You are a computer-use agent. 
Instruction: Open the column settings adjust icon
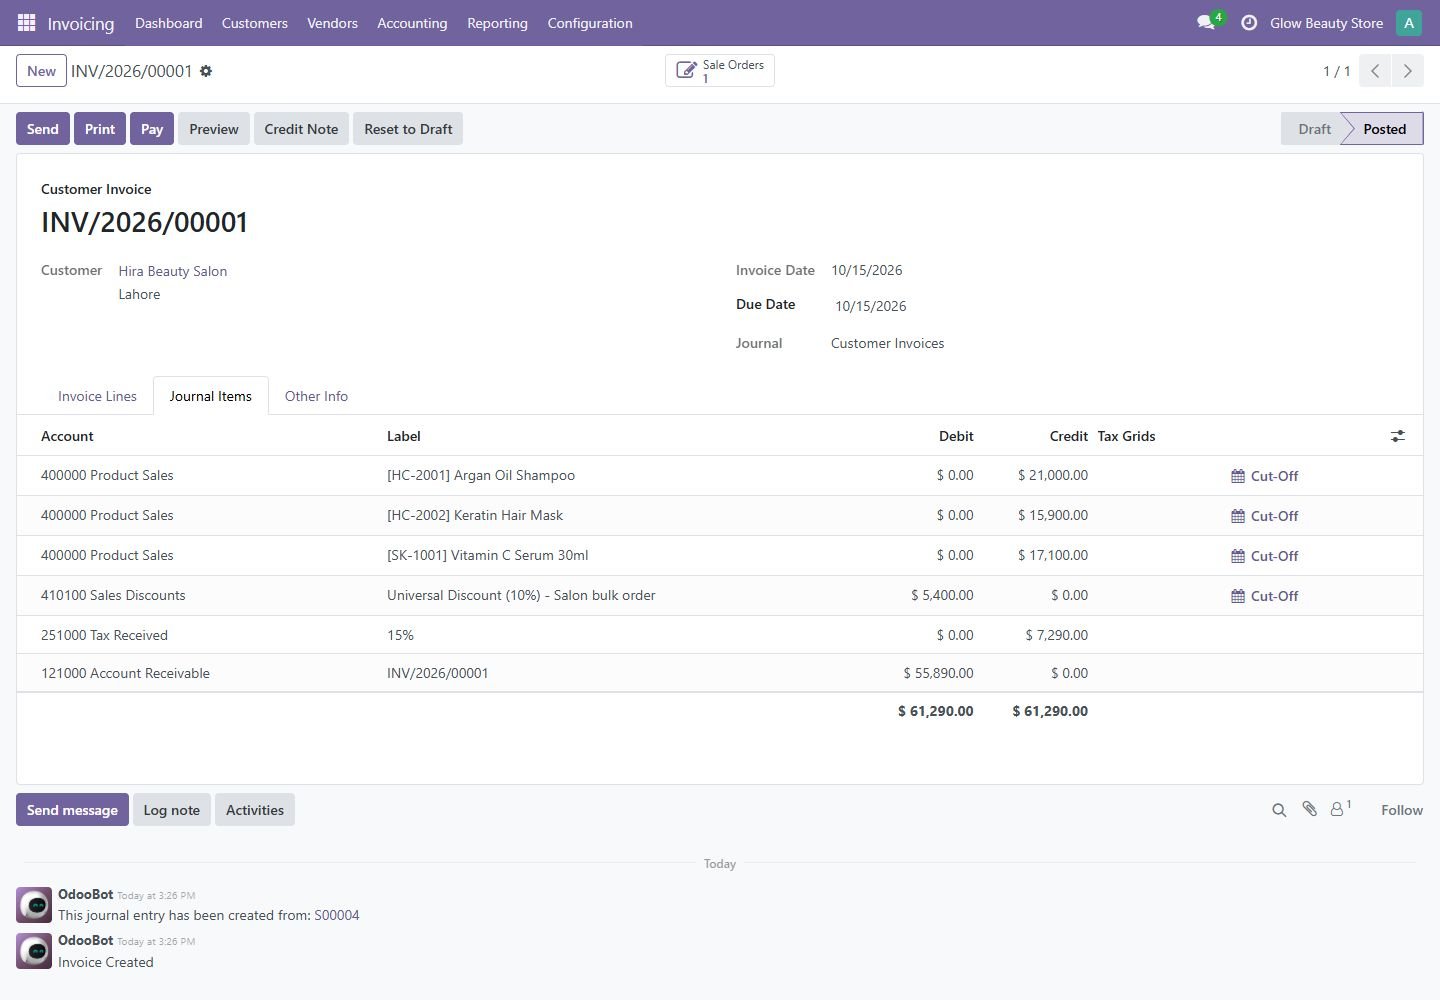pyautogui.click(x=1397, y=436)
